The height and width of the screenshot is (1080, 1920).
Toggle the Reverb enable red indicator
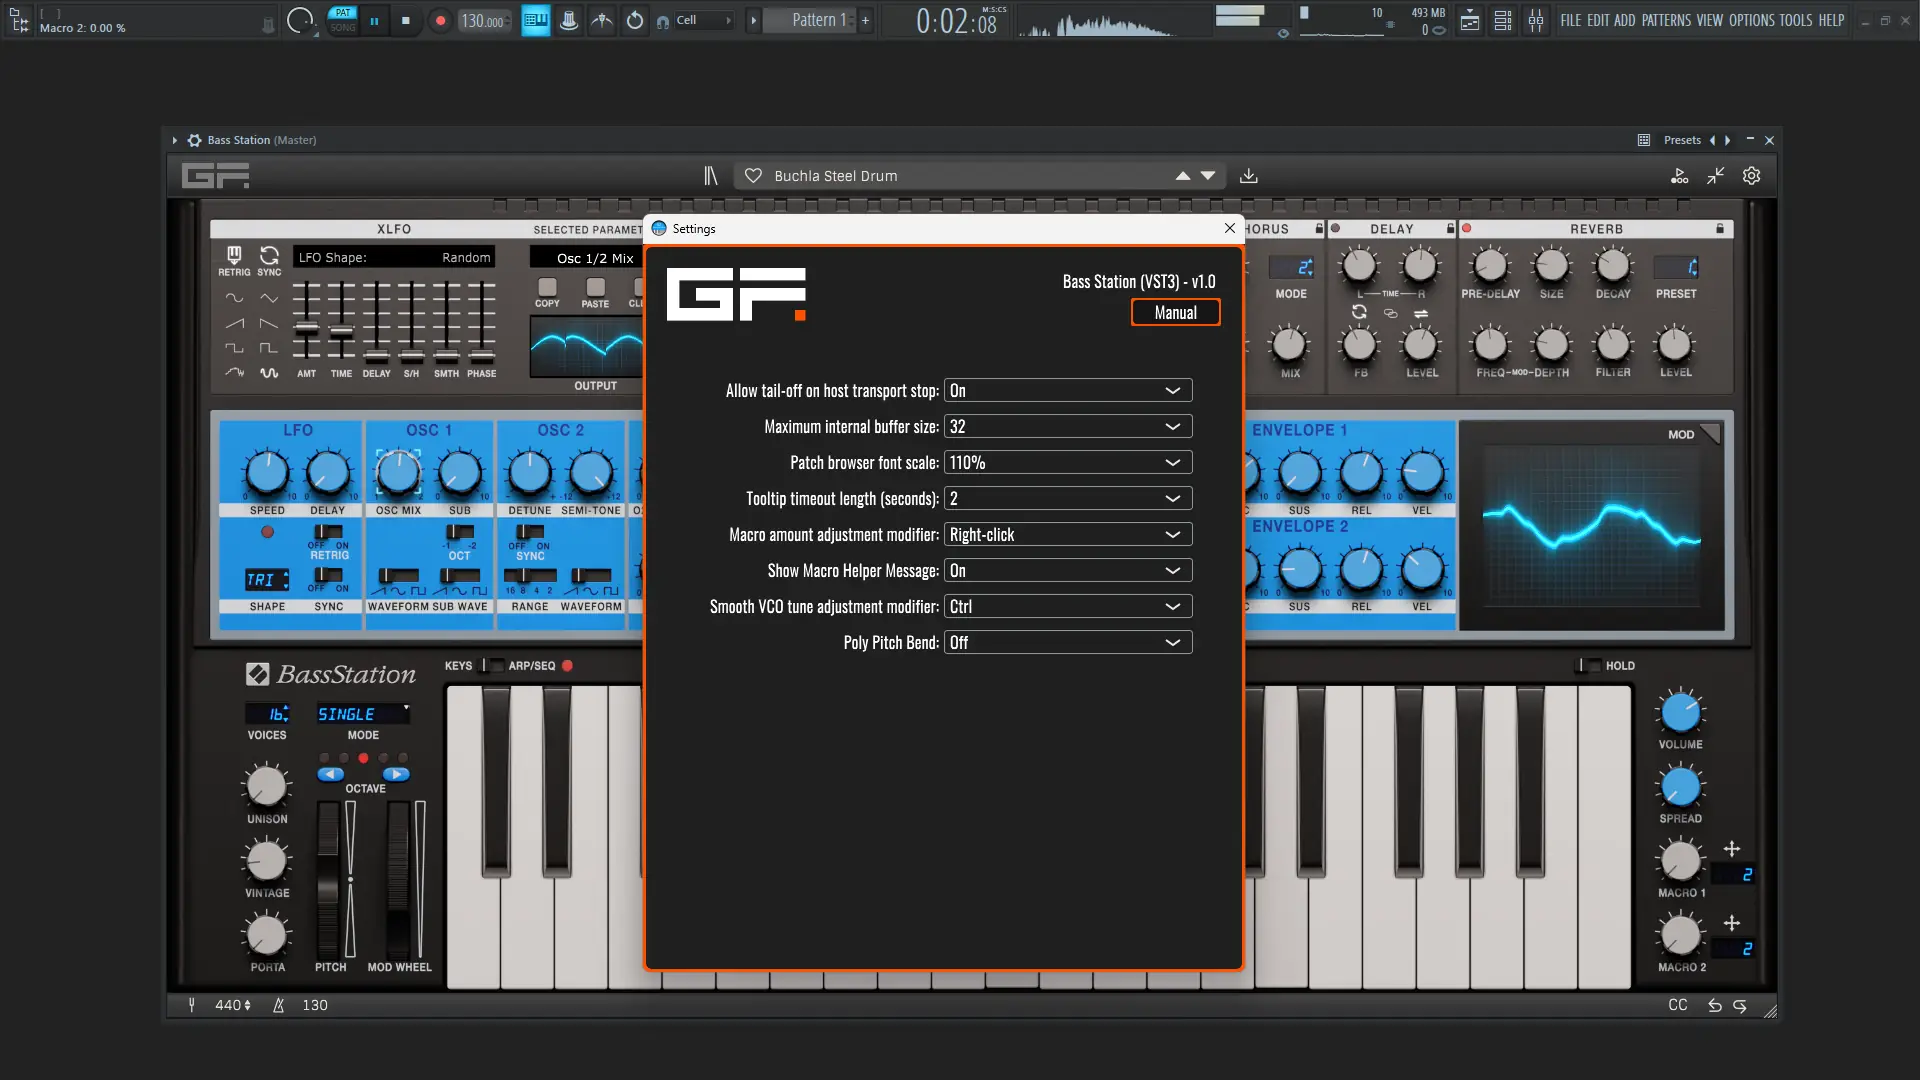(1466, 229)
